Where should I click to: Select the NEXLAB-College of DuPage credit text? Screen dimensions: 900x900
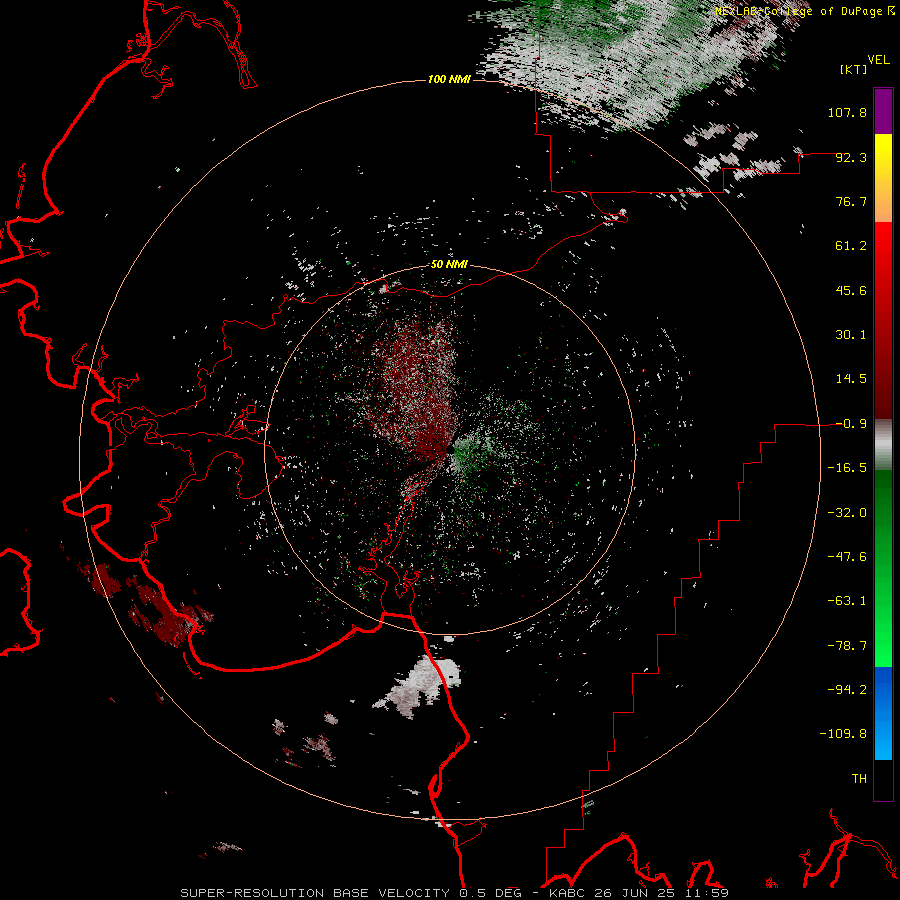point(799,11)
